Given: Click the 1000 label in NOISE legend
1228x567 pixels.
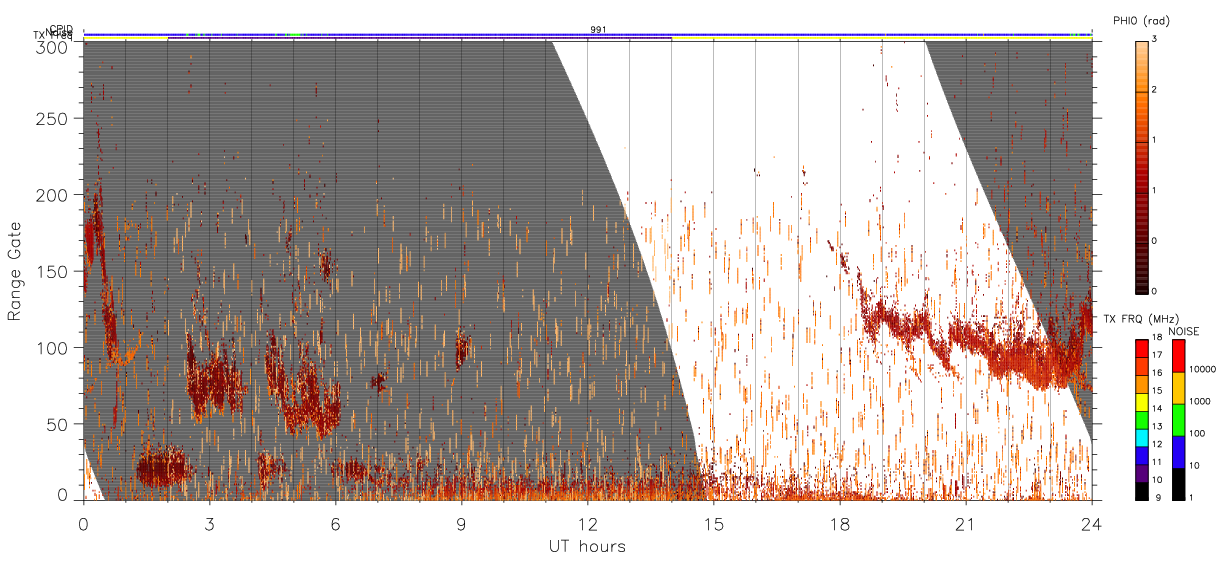Looking at the screenshot, I should 1201,401.
